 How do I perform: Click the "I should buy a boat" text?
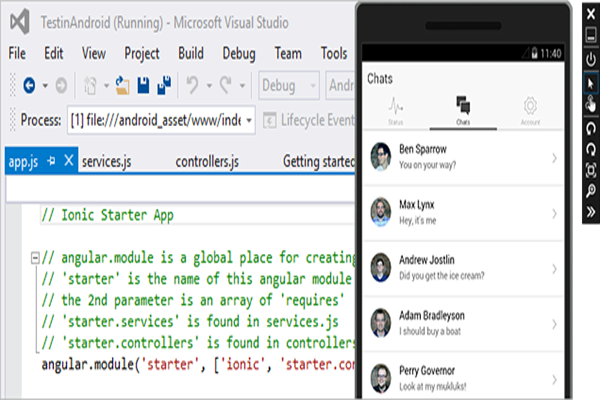(x=430, y=331)
